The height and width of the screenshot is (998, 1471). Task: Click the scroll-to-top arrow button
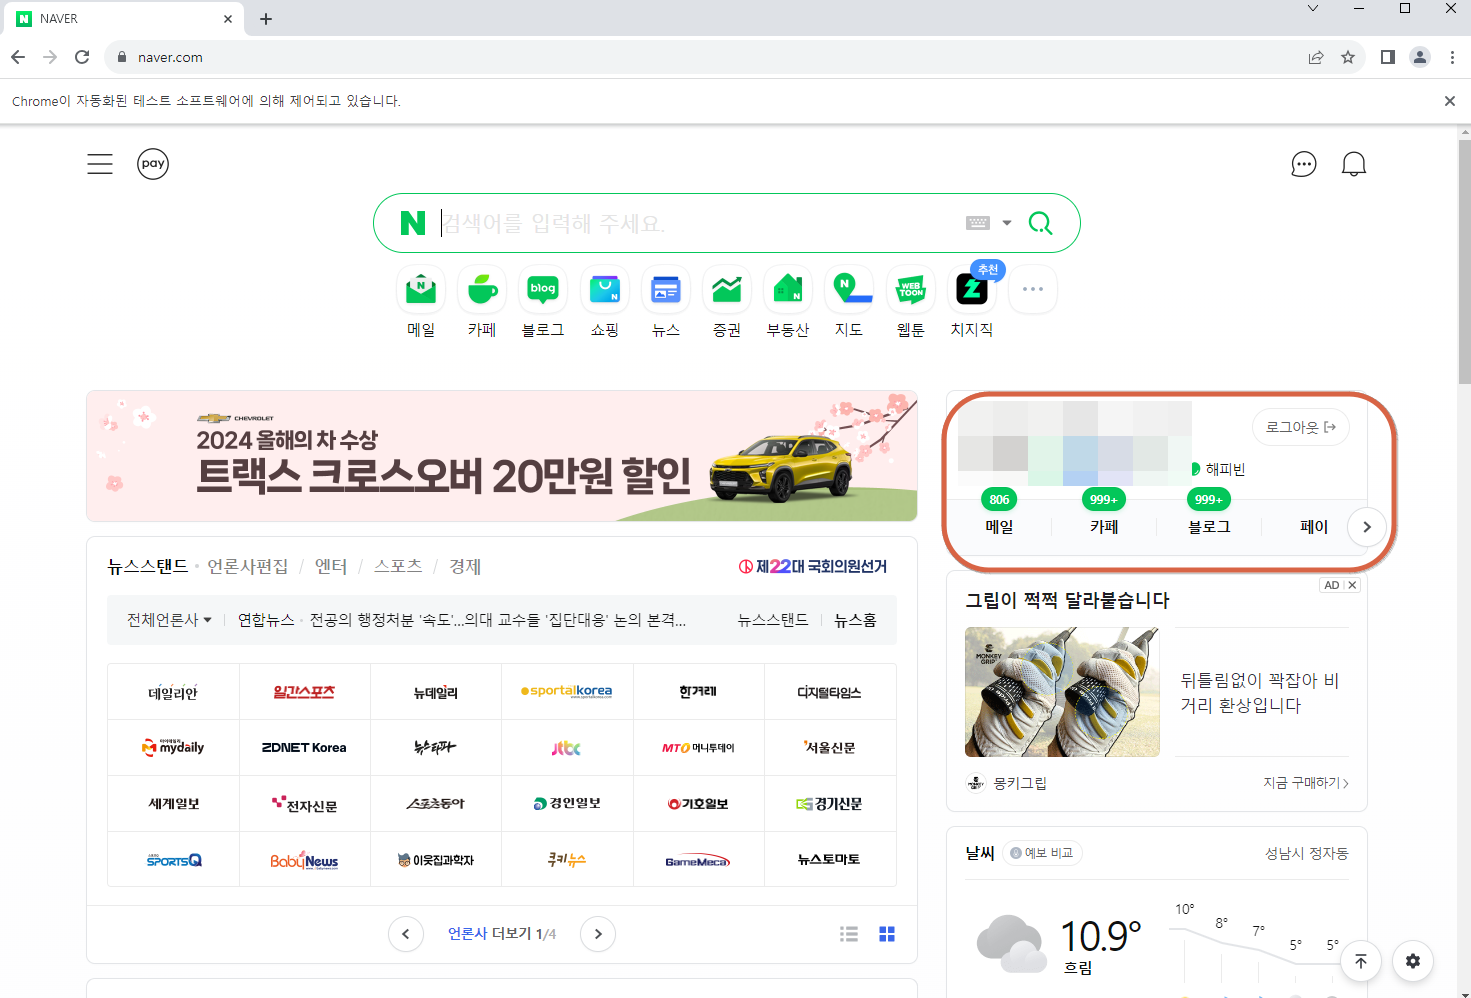(x=1361, y=961)
